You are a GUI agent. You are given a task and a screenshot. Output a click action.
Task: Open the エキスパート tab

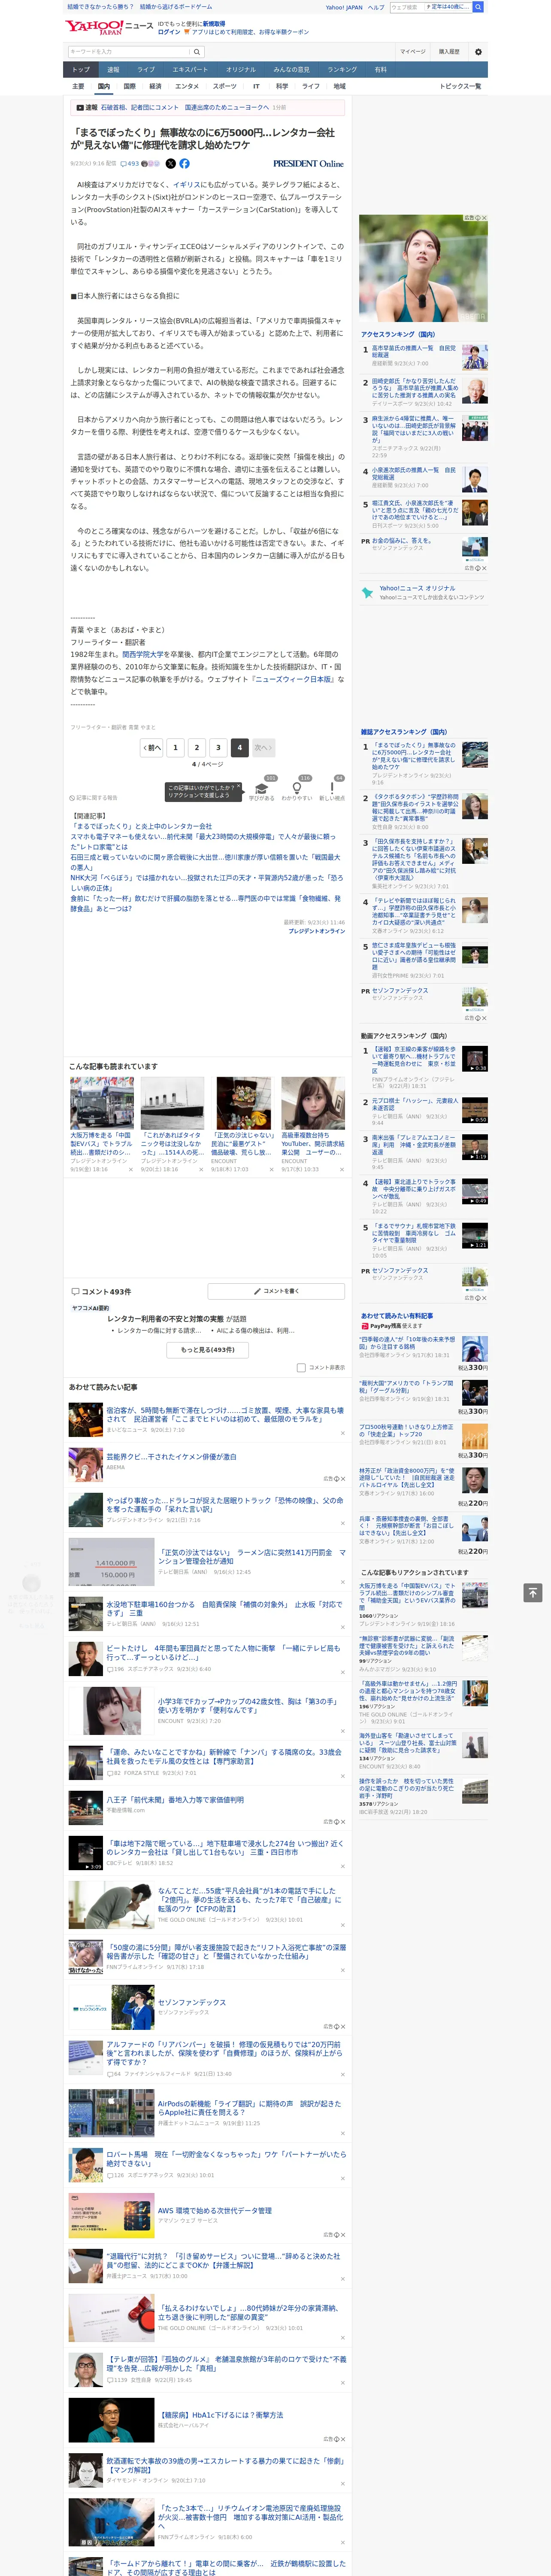(190, 69)
